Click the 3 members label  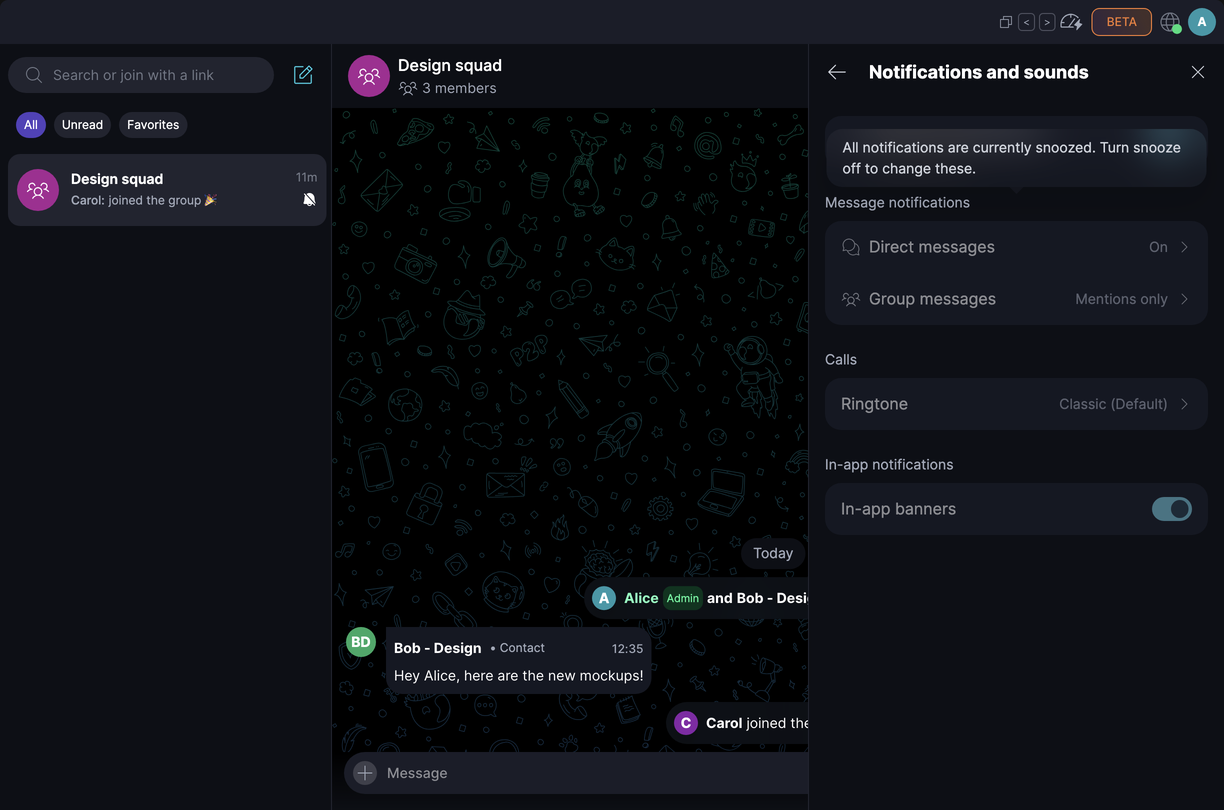click(x=459, y=88)
